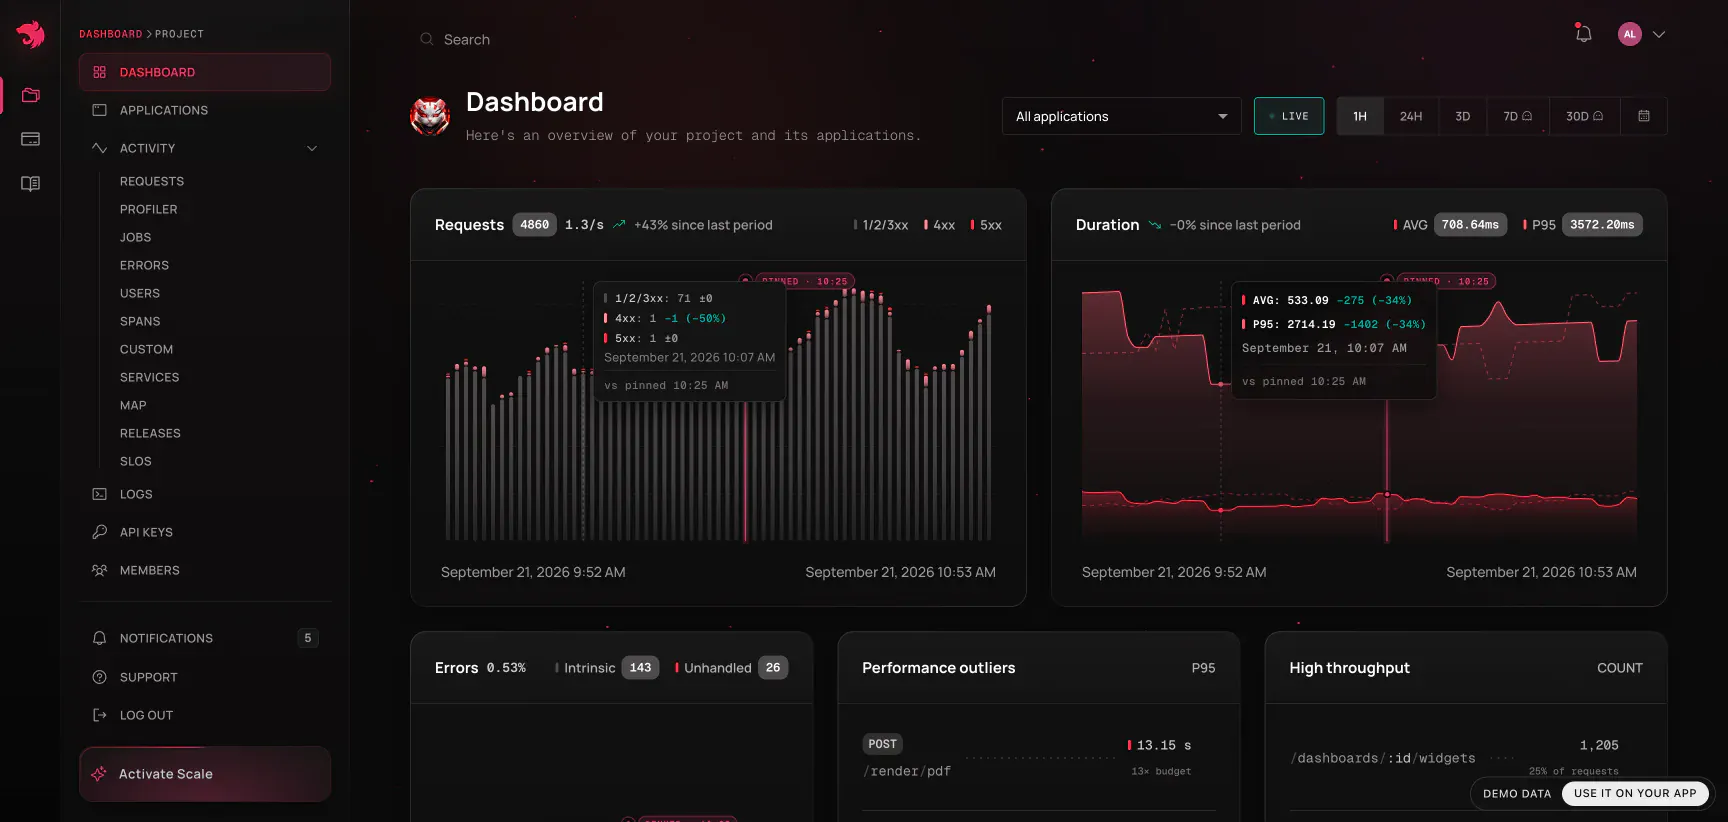The height and width of the screenshot is (822, 1728).
Task: Click the Log Out arrow icon
Action: (x=99, y=715)
